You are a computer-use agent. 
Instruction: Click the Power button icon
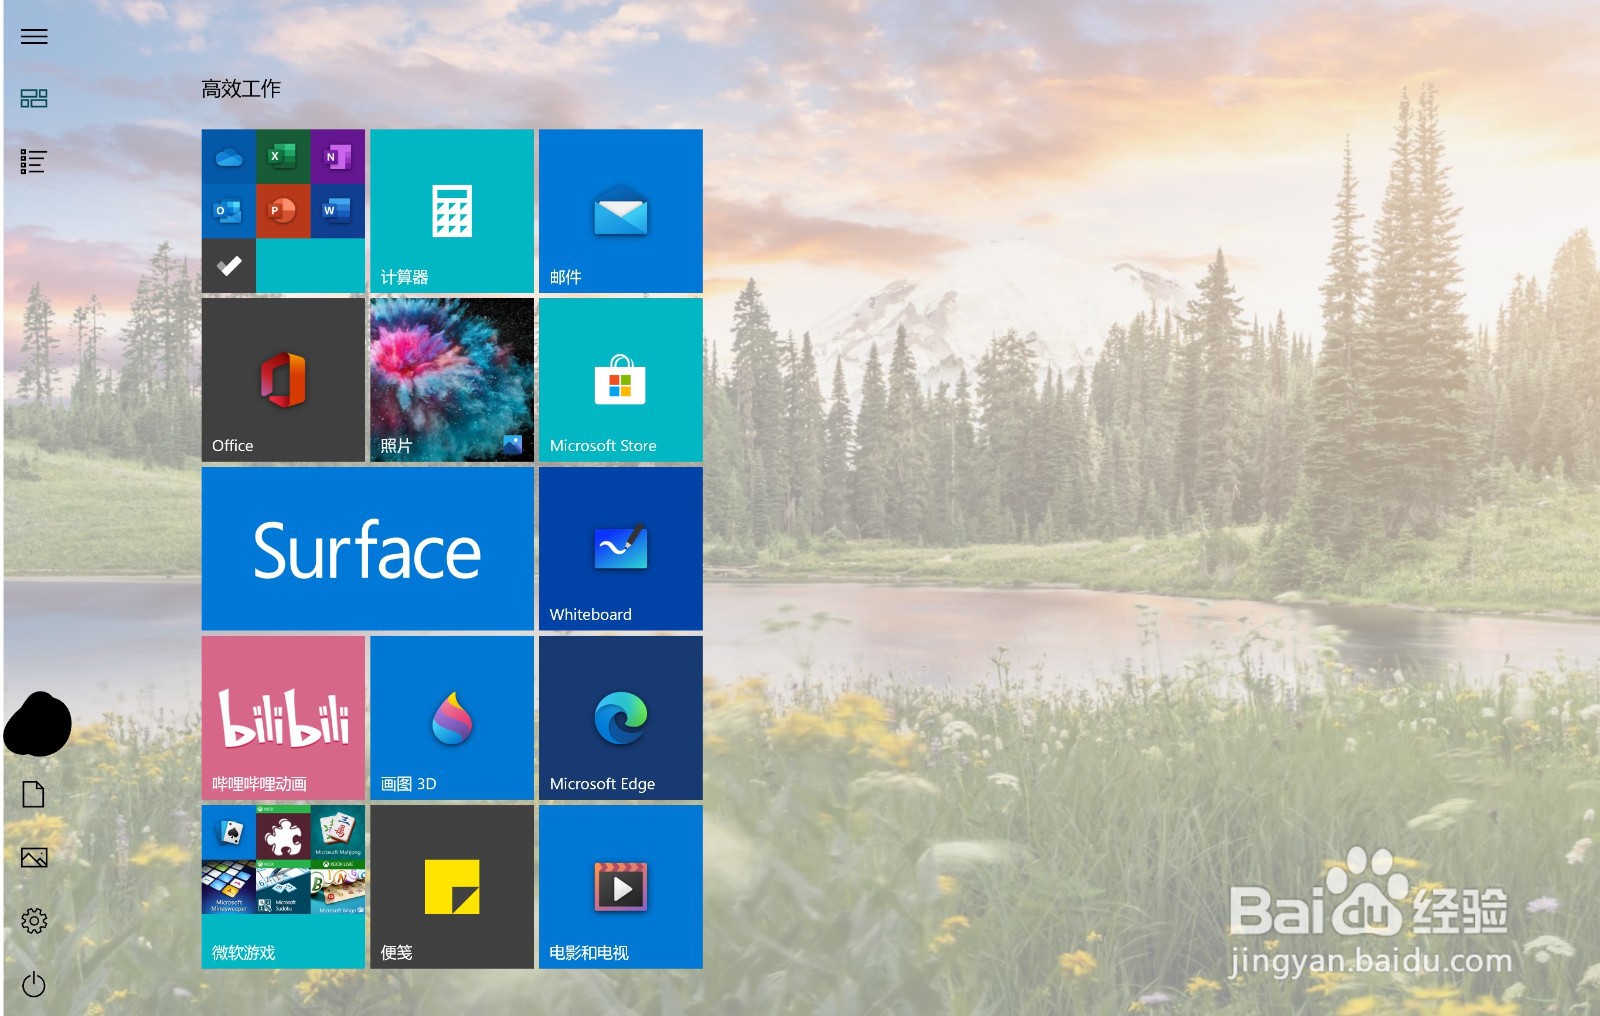tap(34, 984)
